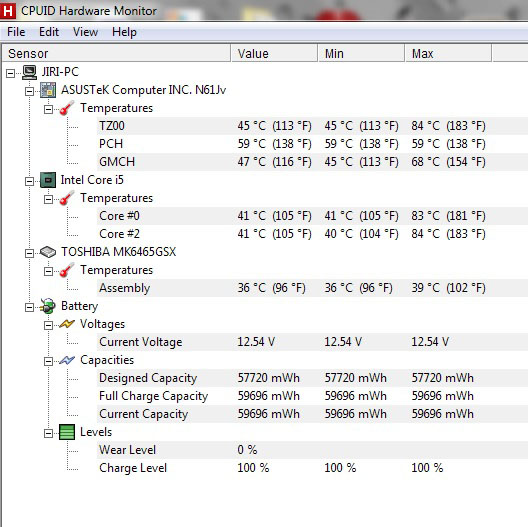Click TZ00 max value 84 °C (183 °F)

pos(448,126)
